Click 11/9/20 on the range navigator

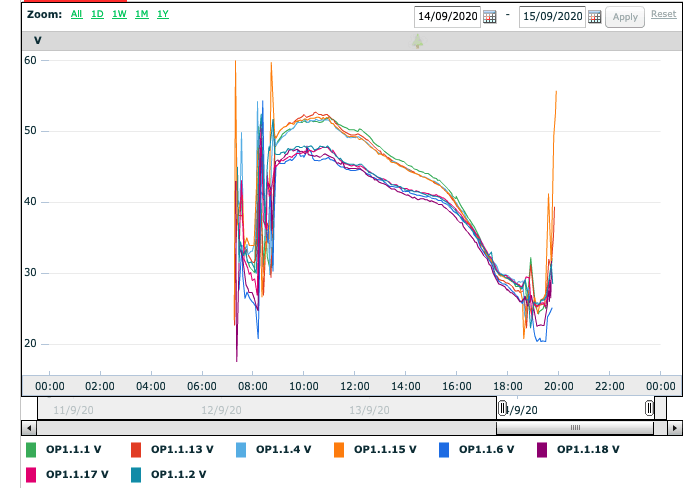click(x=73, y=410)
